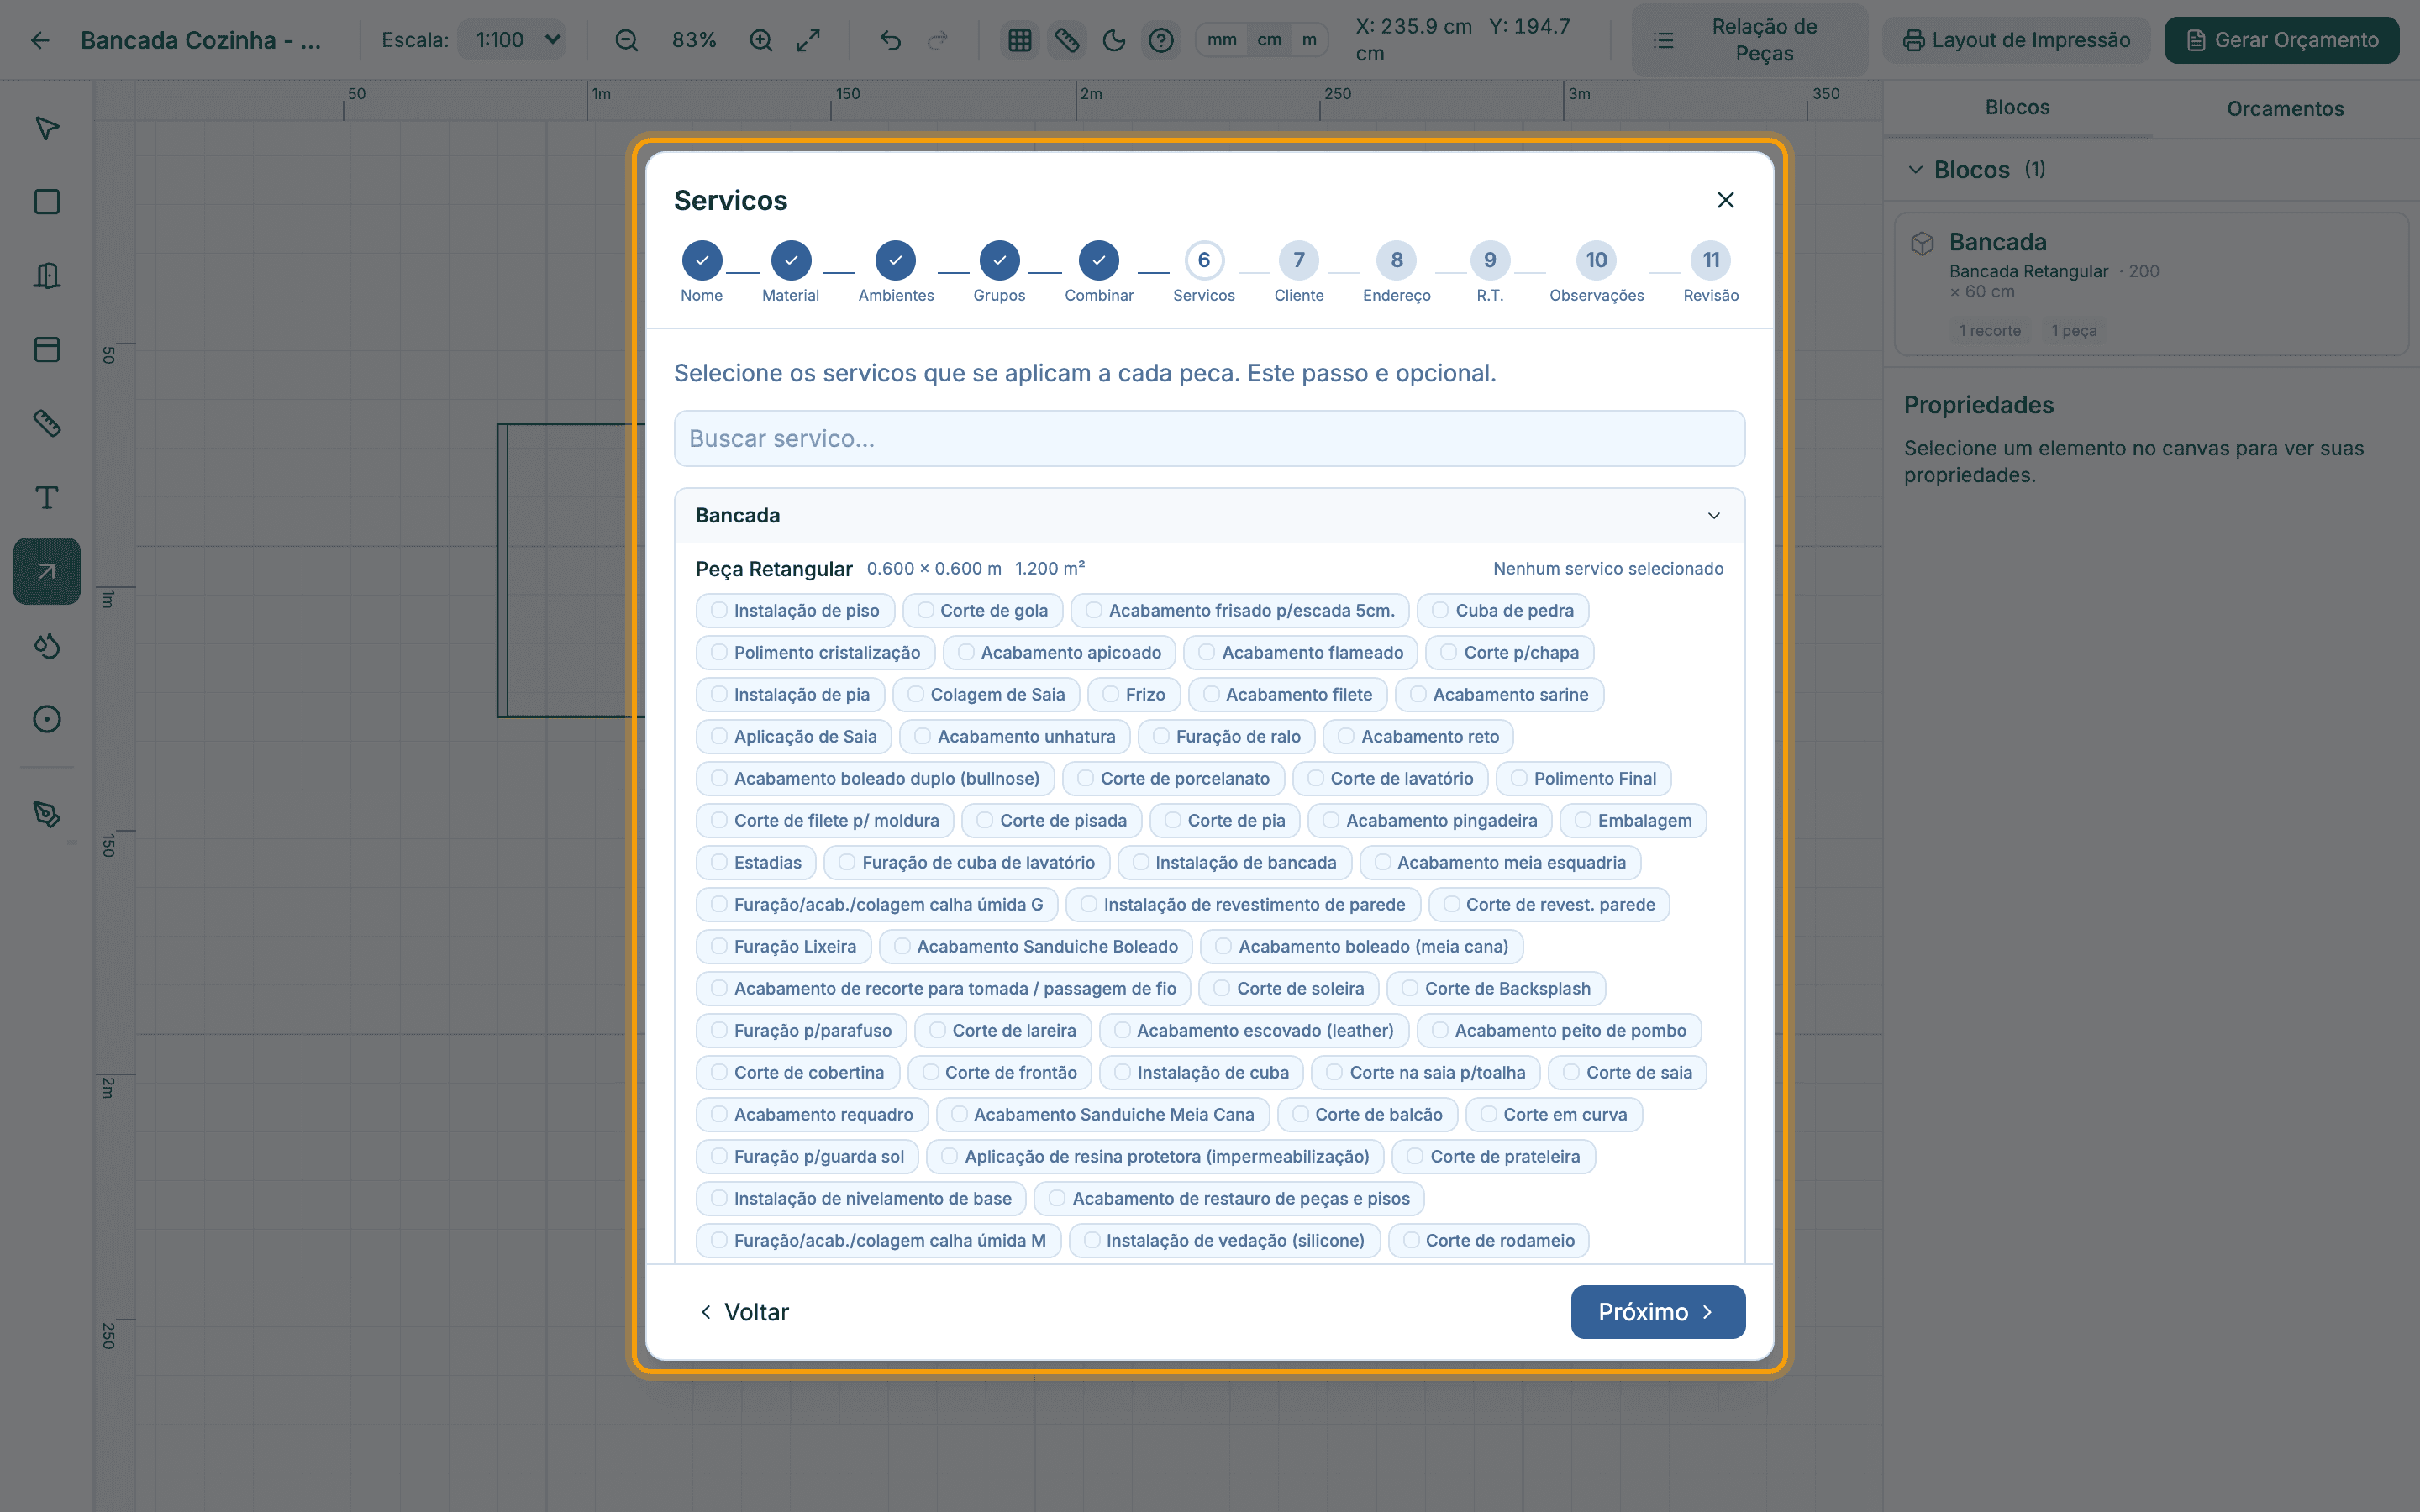Viewport: 2420px width, 1512px height.
Task: Switch to dark mode with moon icon
Action: [1114, 40]
